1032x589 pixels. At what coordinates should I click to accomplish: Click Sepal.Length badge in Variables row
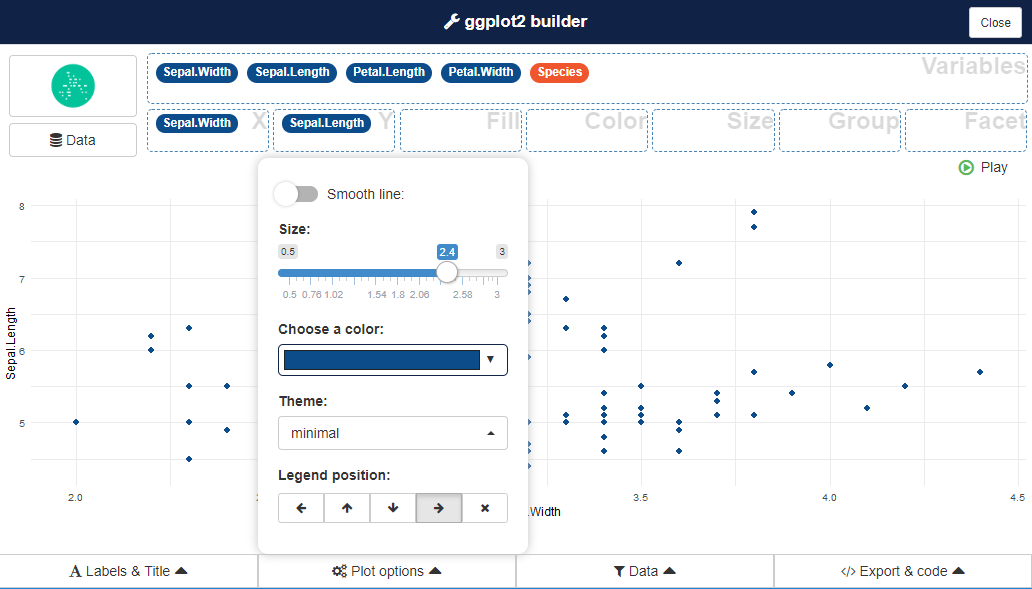(292, 72)
